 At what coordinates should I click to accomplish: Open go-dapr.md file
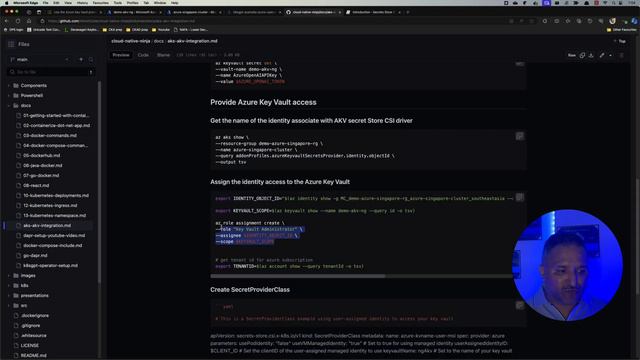(35, 256)
